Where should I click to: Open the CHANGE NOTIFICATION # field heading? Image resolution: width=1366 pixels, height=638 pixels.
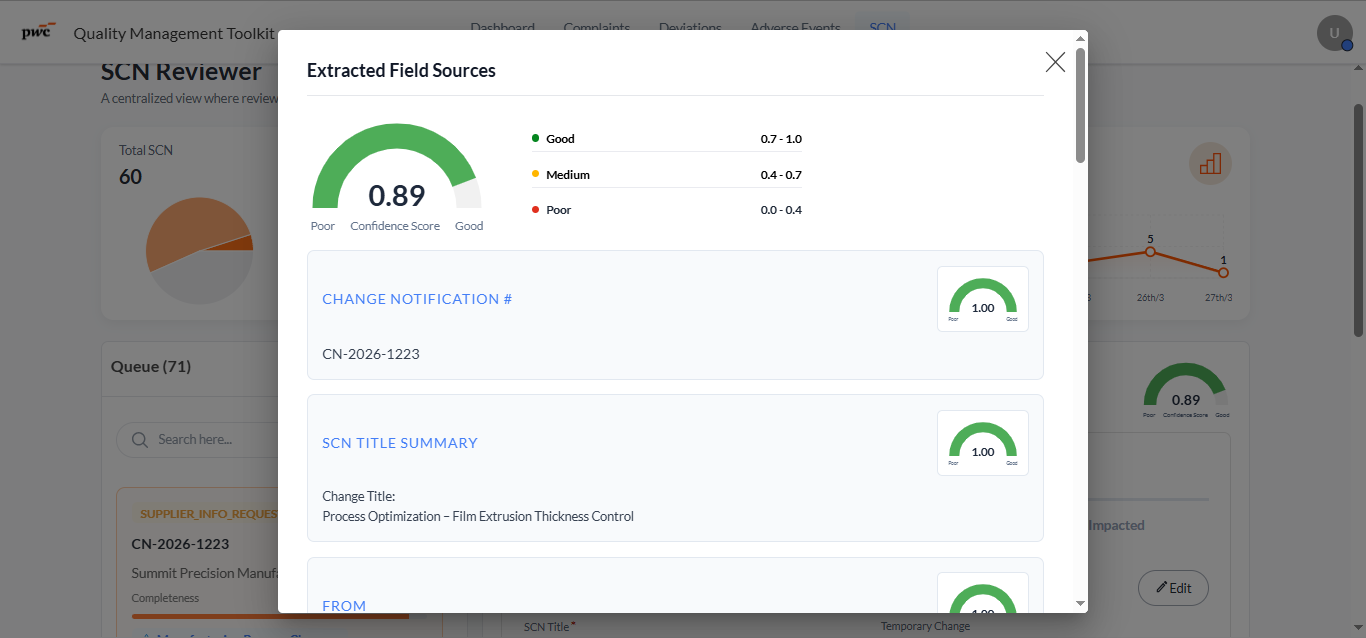417,299
